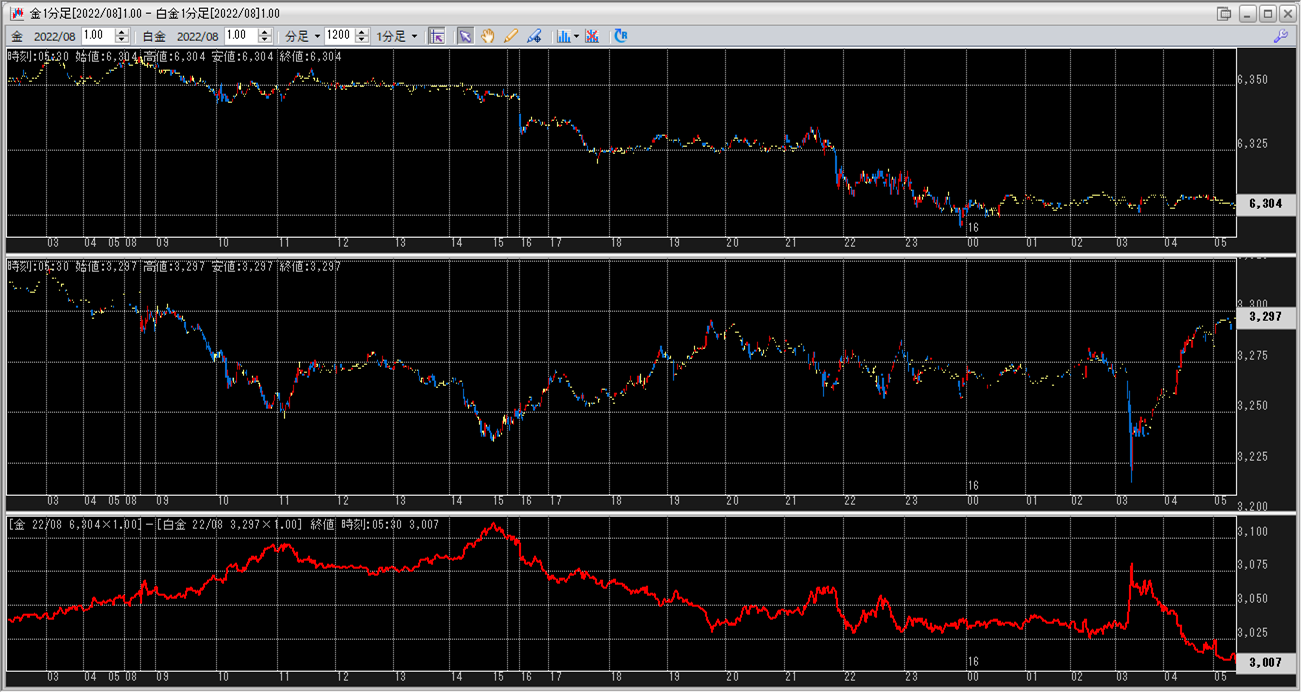This screenshot has width=1301, height=693.
Task: Open settings with the wrench icon
Action: 1280,35
